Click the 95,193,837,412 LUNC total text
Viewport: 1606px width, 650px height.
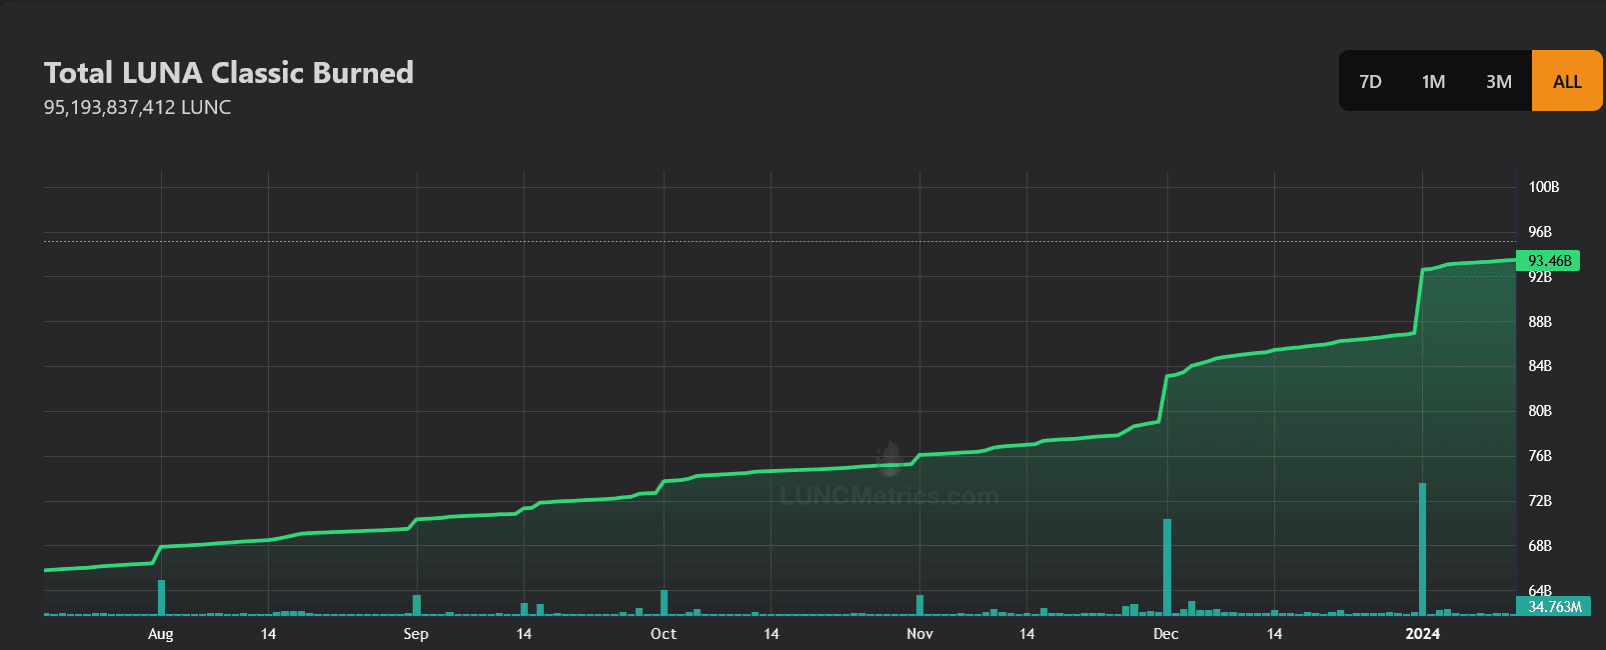tap(137, 107)
